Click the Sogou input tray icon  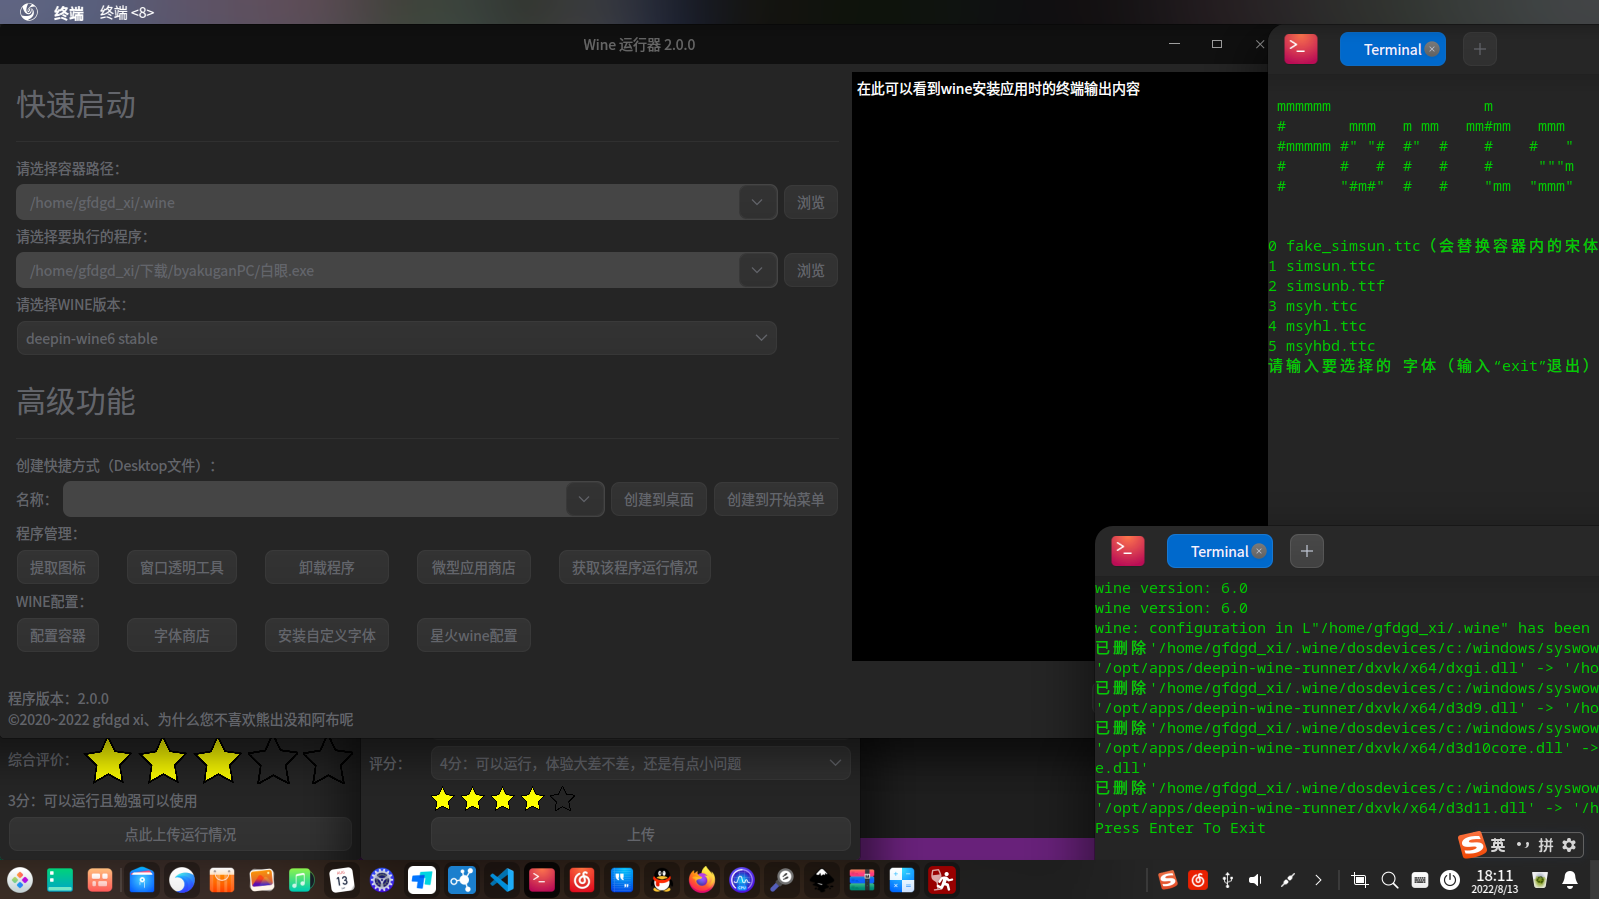[1167, 880]
